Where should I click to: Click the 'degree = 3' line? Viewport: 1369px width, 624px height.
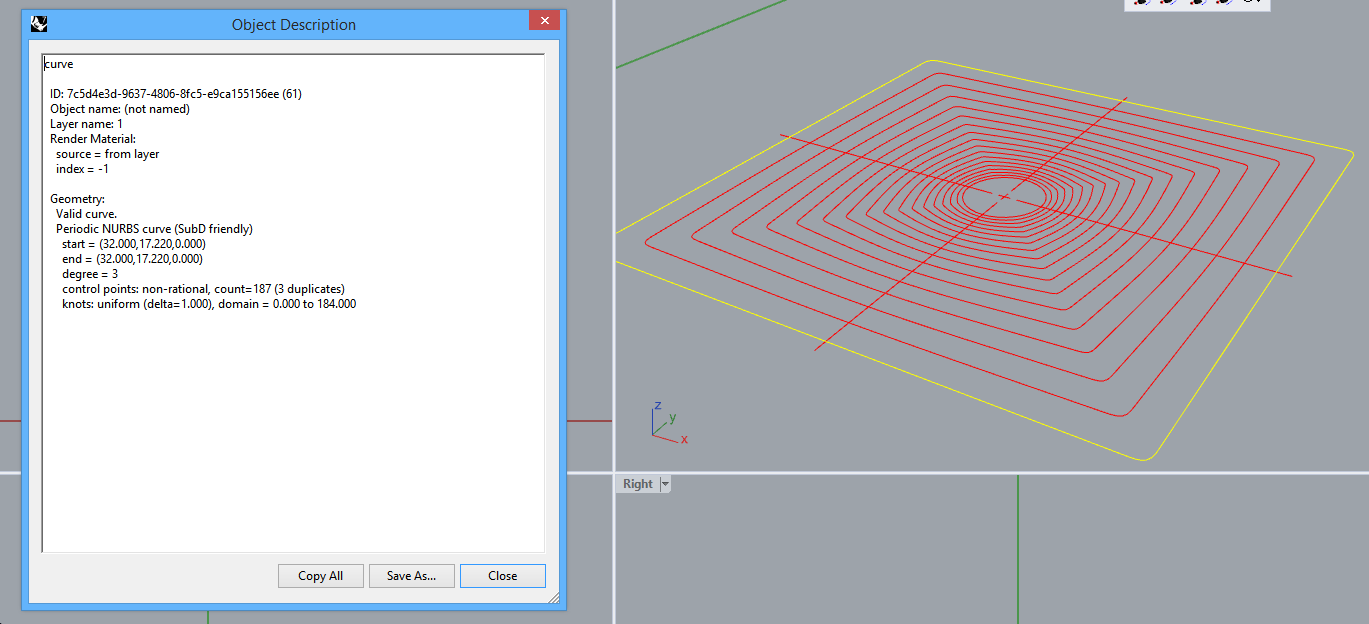coord(90,274)
